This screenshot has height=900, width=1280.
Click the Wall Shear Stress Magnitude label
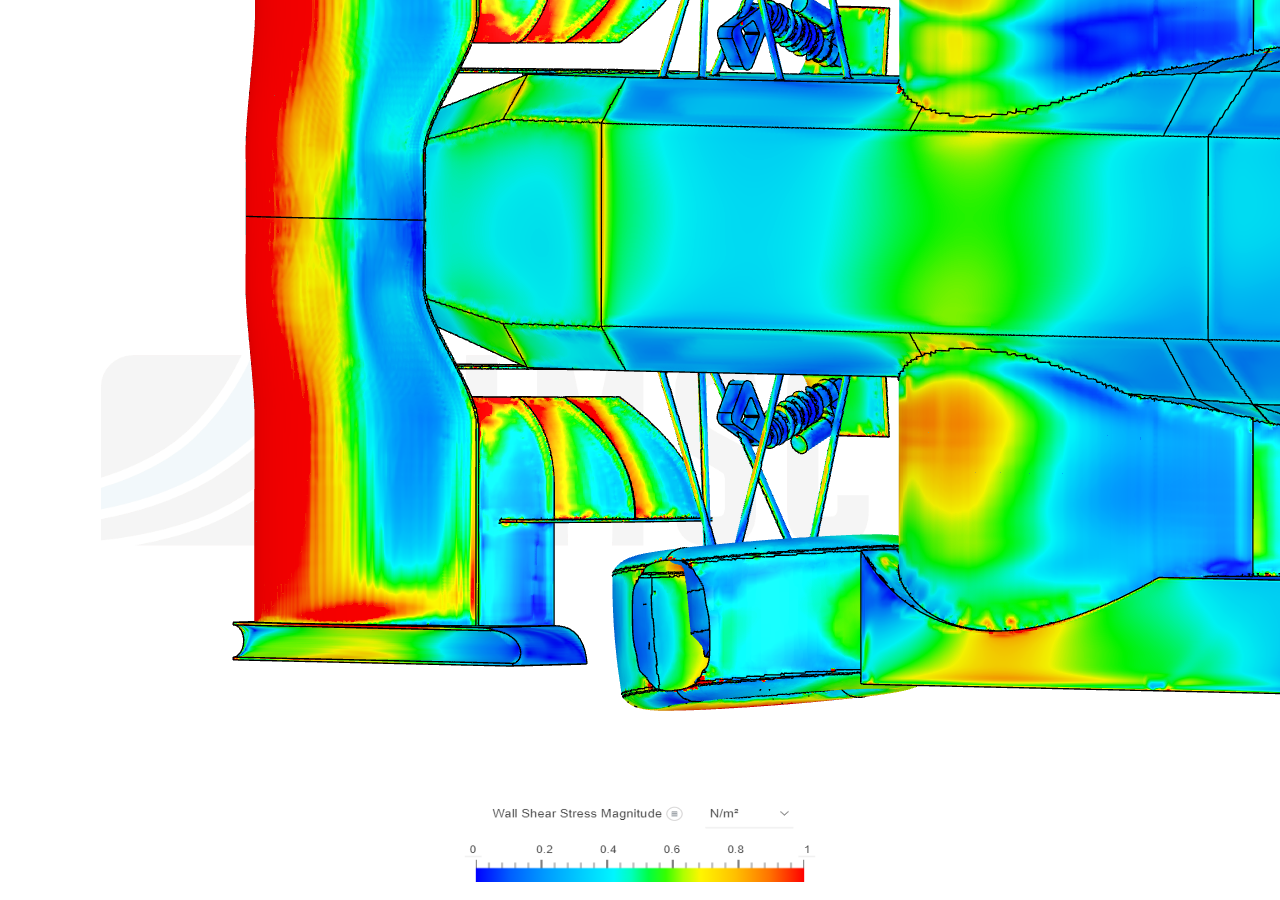point(577,814)
